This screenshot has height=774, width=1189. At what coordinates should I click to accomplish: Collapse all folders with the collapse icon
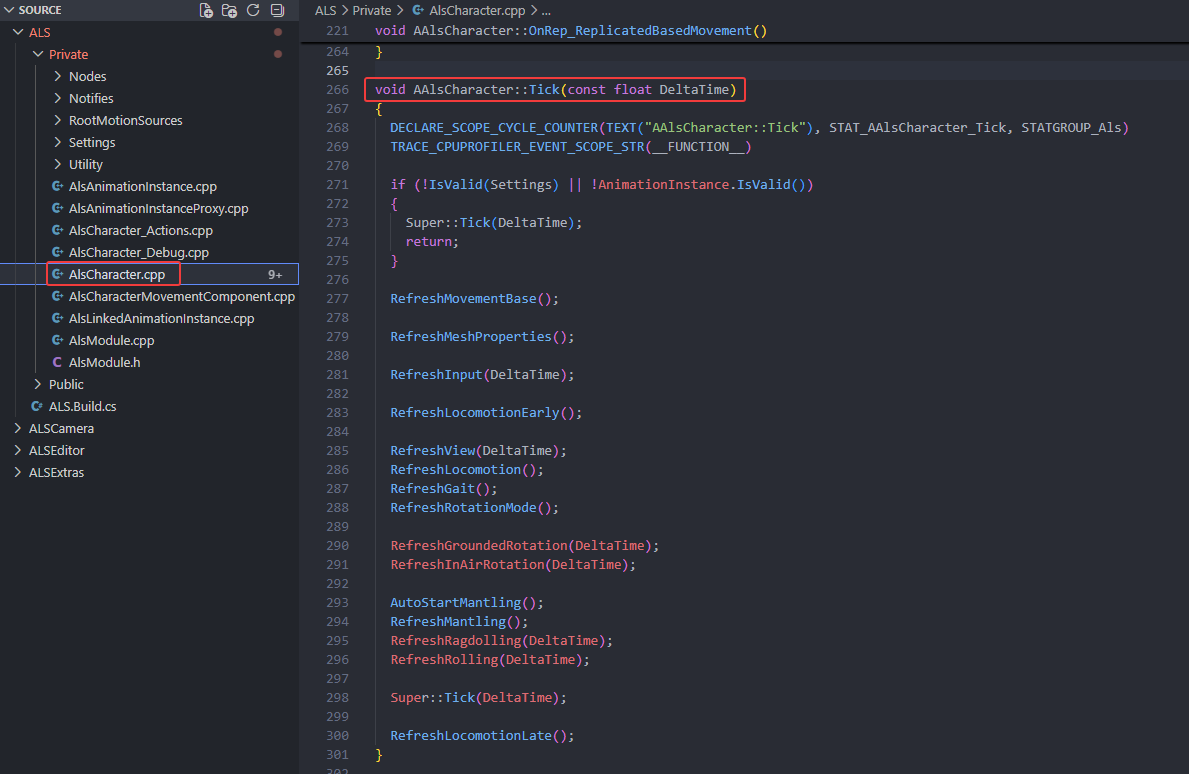278,10
